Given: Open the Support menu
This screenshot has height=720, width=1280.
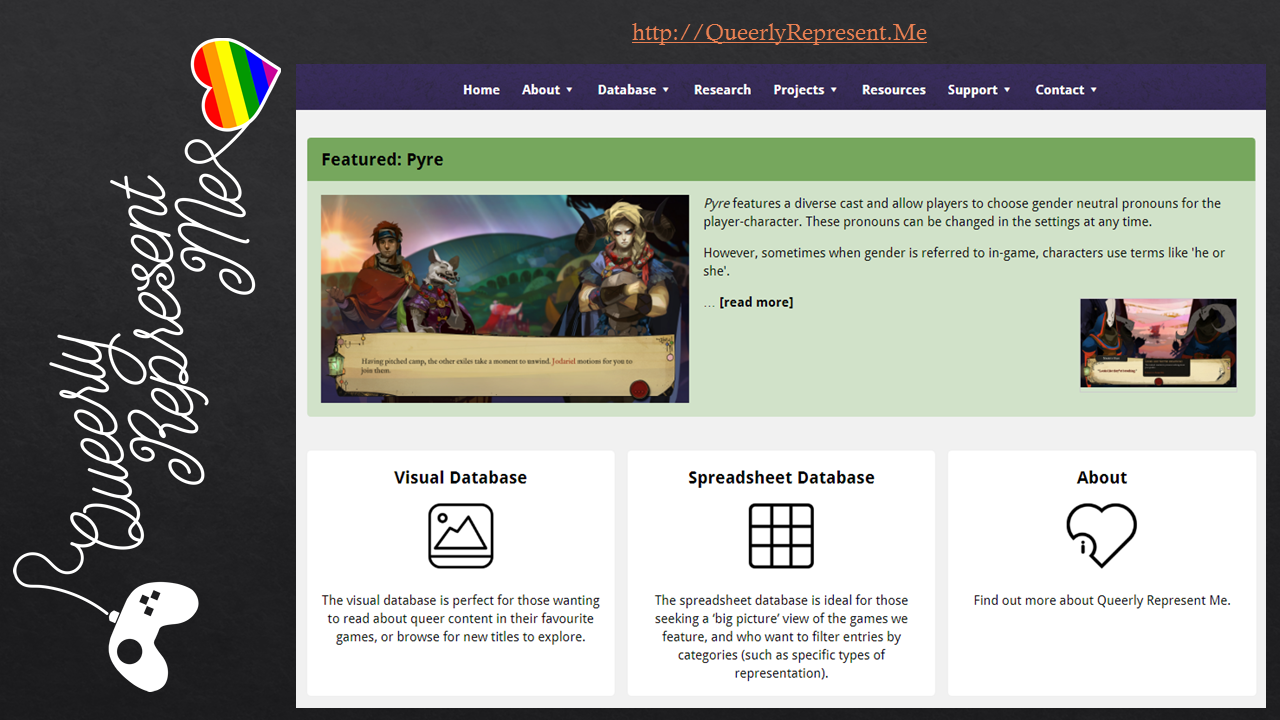Looking at the screenshot, I should pyautogui.click(x=973, y=90).
